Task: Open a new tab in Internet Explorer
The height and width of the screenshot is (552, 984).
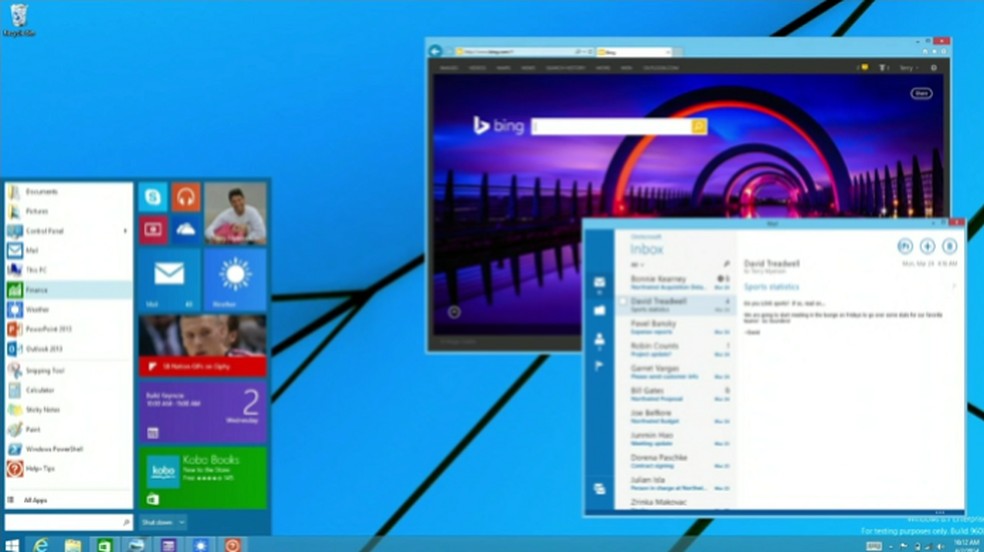Action: click(x=678, y=52)
